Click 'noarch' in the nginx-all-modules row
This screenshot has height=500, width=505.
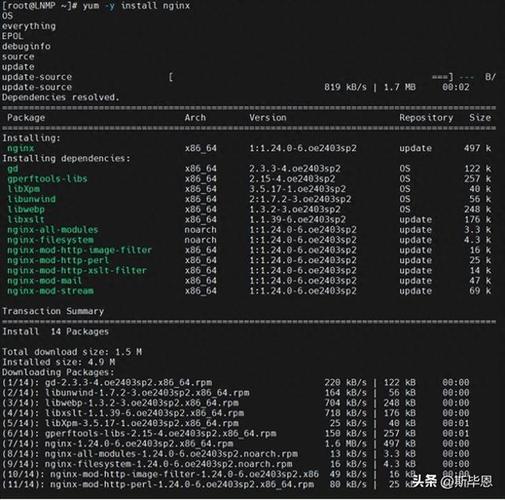point(200,230)
